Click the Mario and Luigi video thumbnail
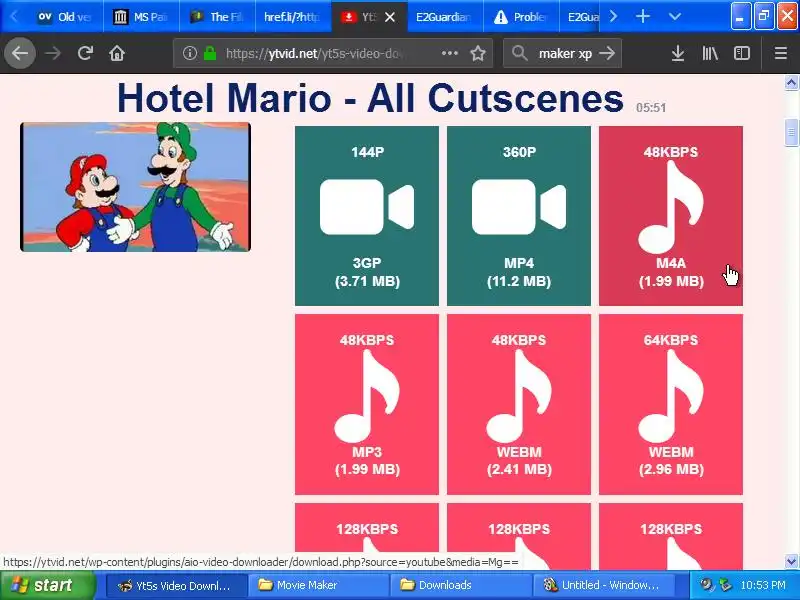This screenshot has width=800, height=600. 135,187
